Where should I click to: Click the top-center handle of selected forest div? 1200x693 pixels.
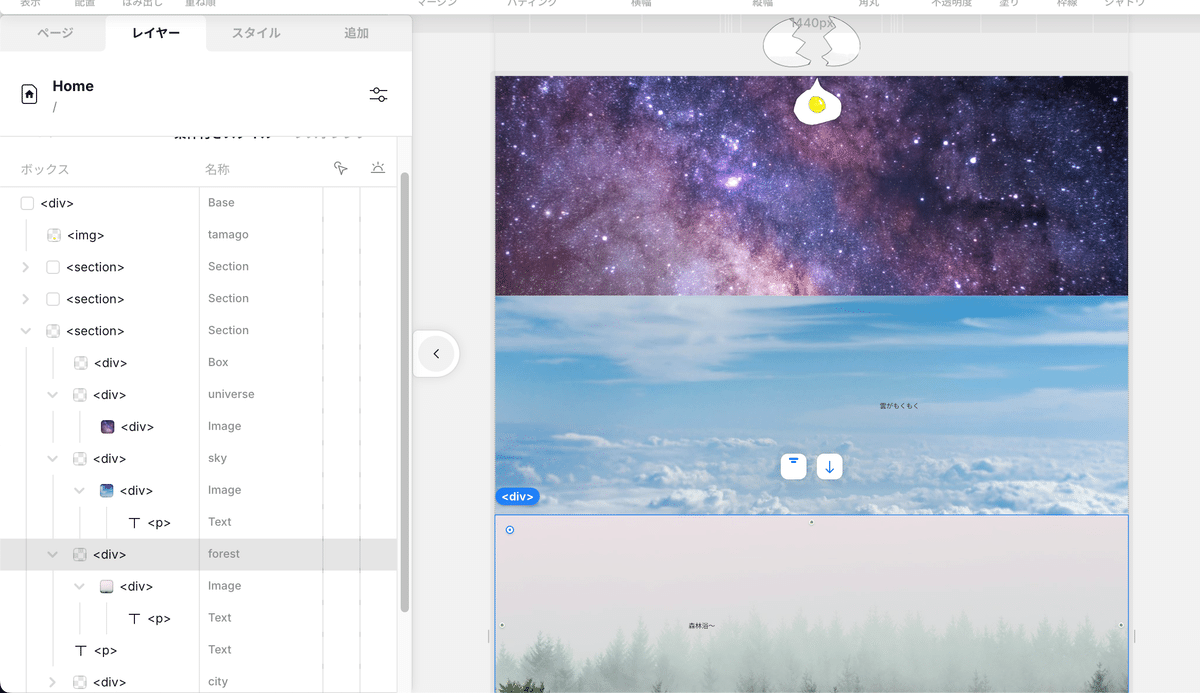coord(811,522)
